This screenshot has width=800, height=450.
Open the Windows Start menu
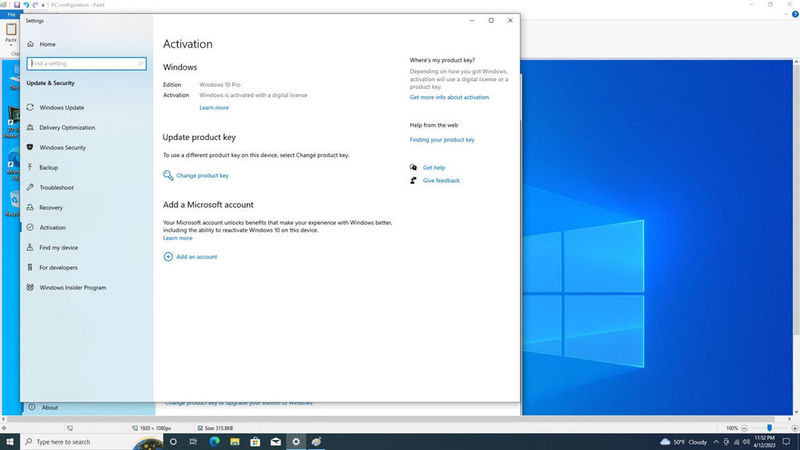10,442
